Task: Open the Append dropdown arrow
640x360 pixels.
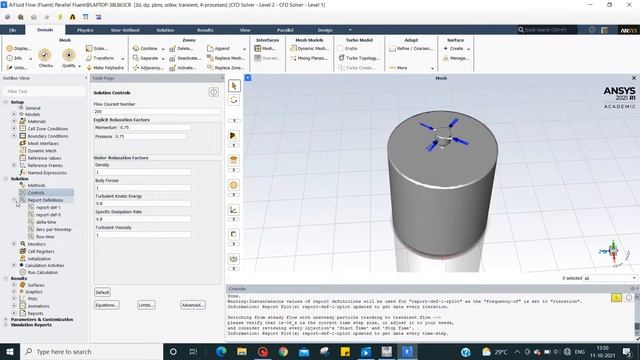Action: [244, 49]
